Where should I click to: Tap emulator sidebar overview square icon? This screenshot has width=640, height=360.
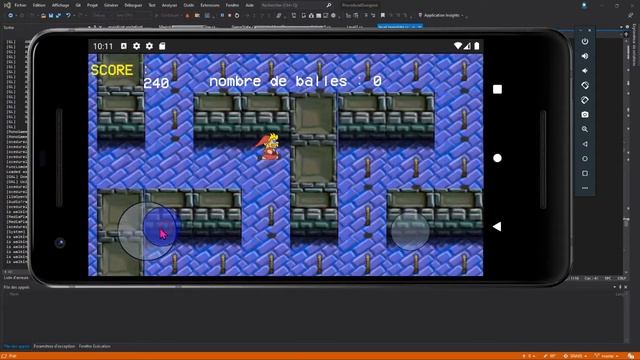585,173
